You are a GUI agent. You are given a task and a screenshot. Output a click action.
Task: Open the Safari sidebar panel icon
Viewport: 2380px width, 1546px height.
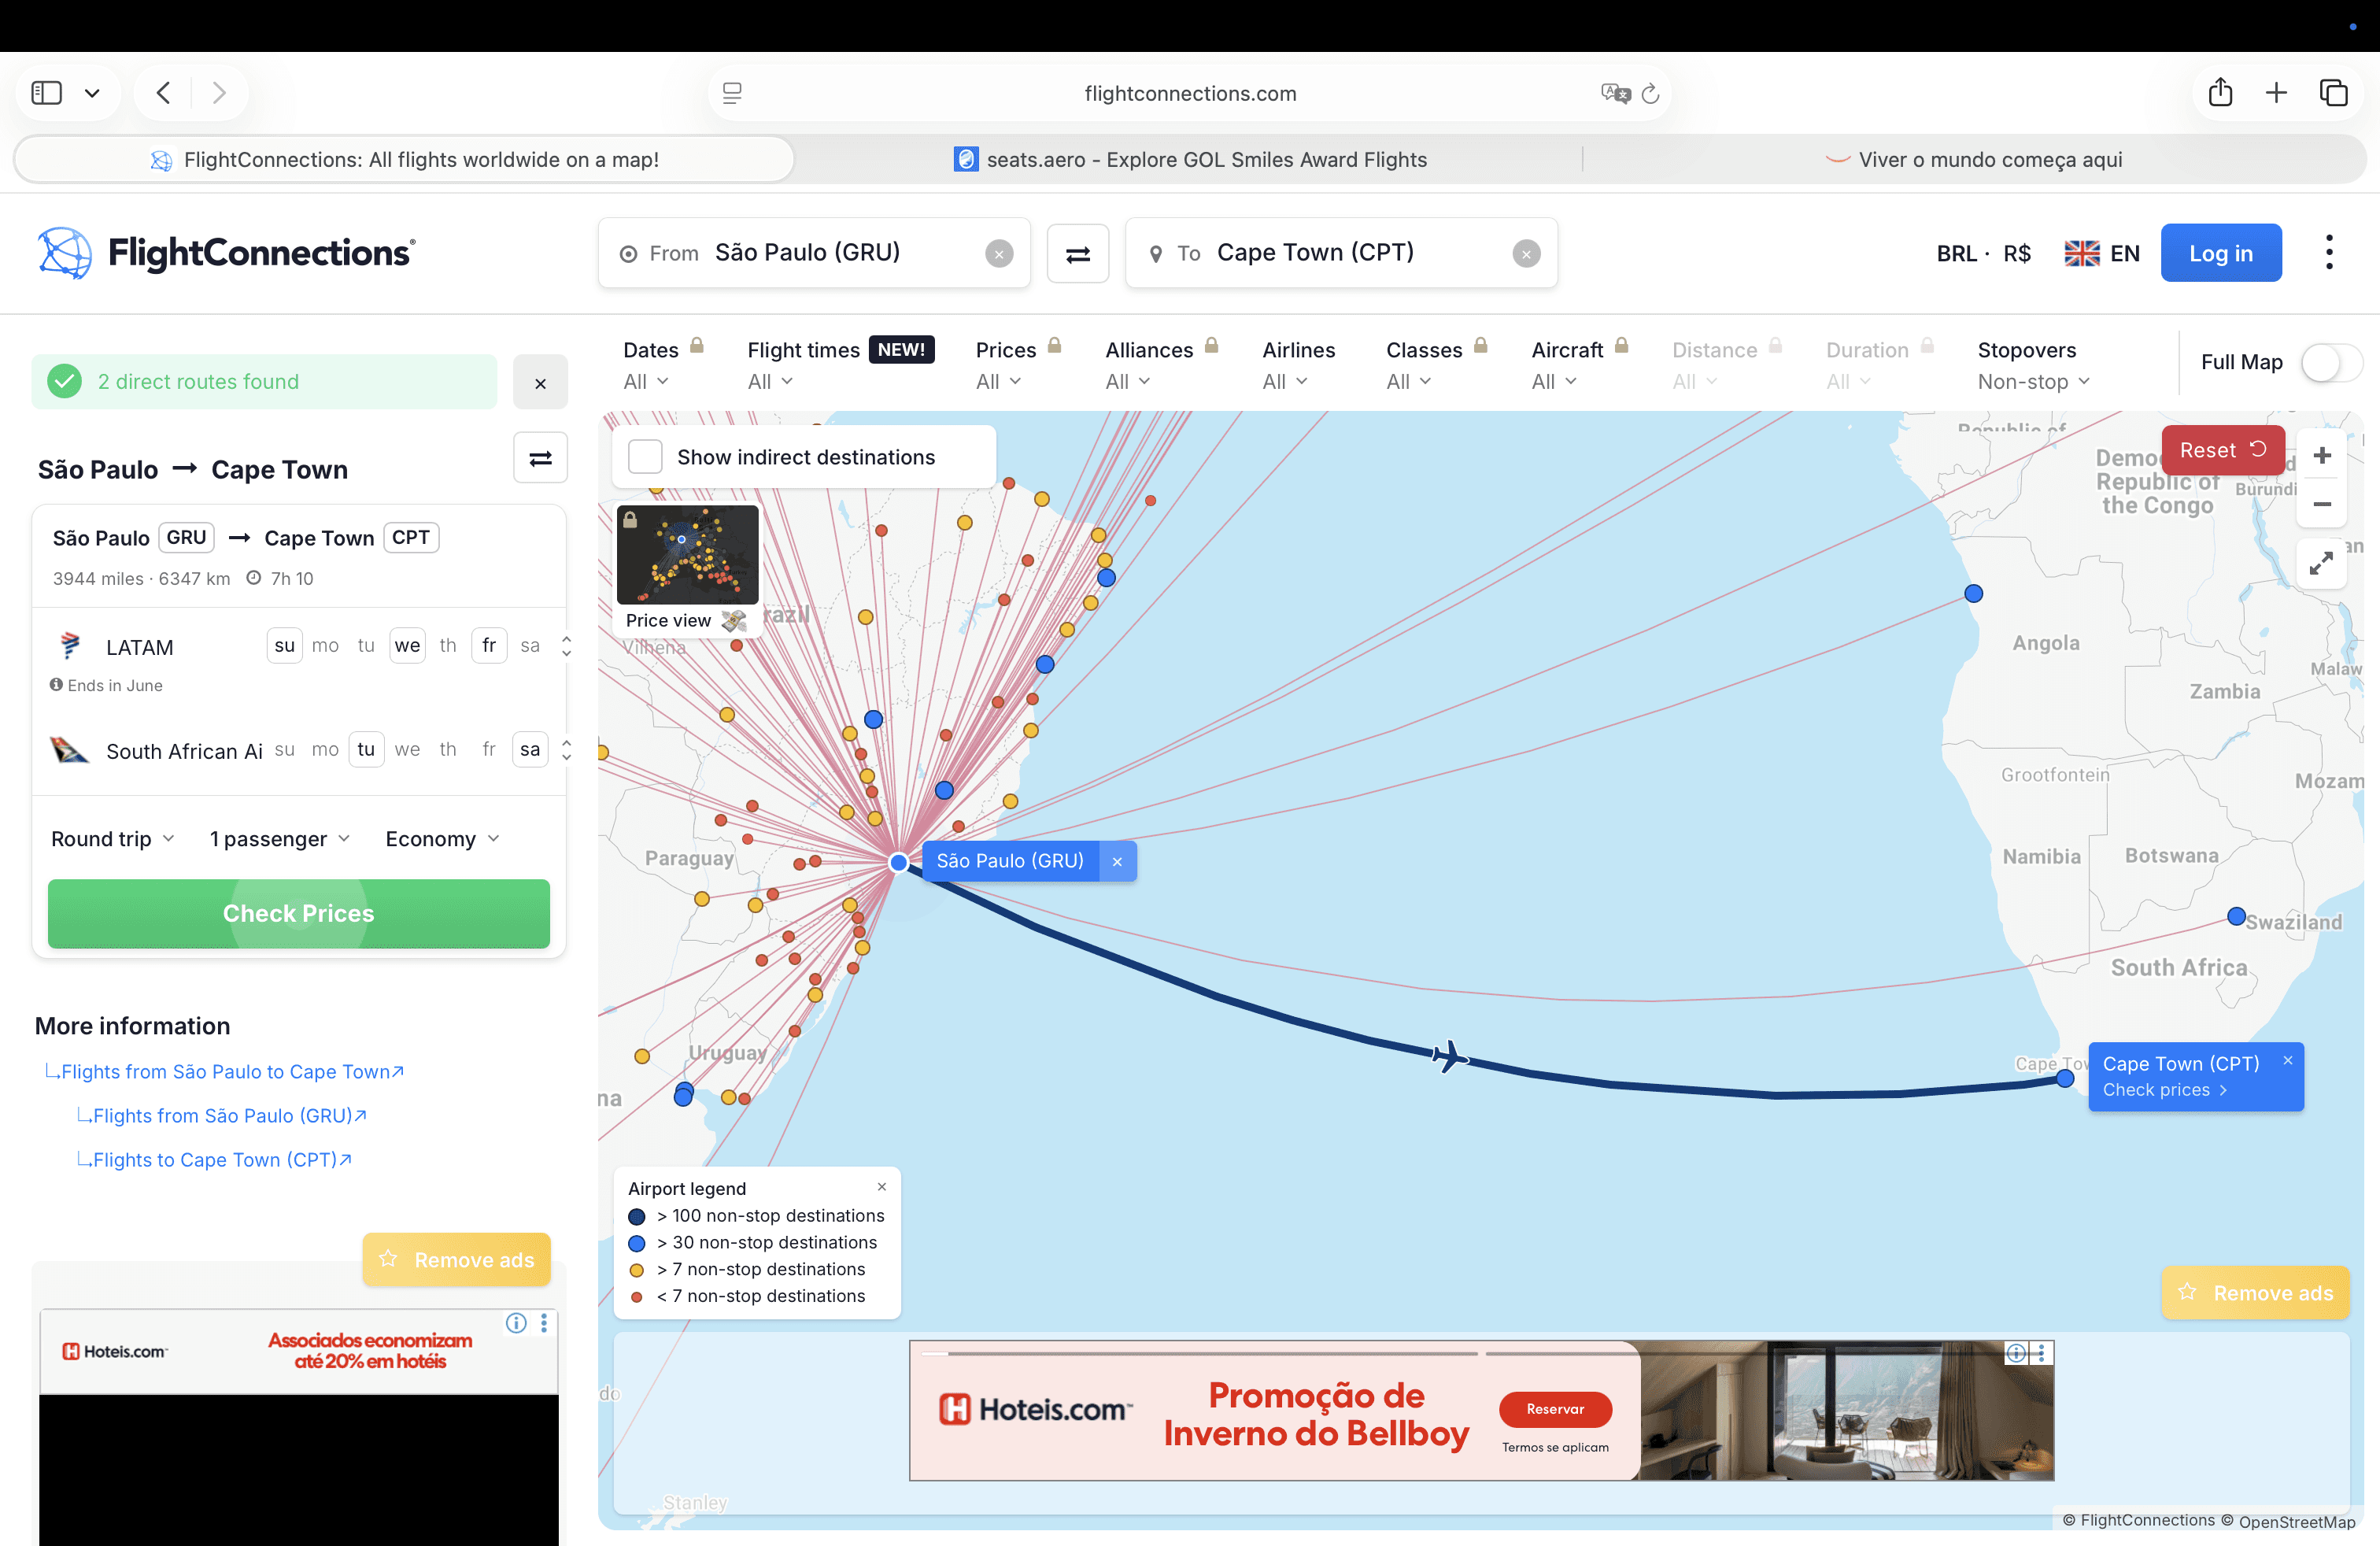coord(47,93)
